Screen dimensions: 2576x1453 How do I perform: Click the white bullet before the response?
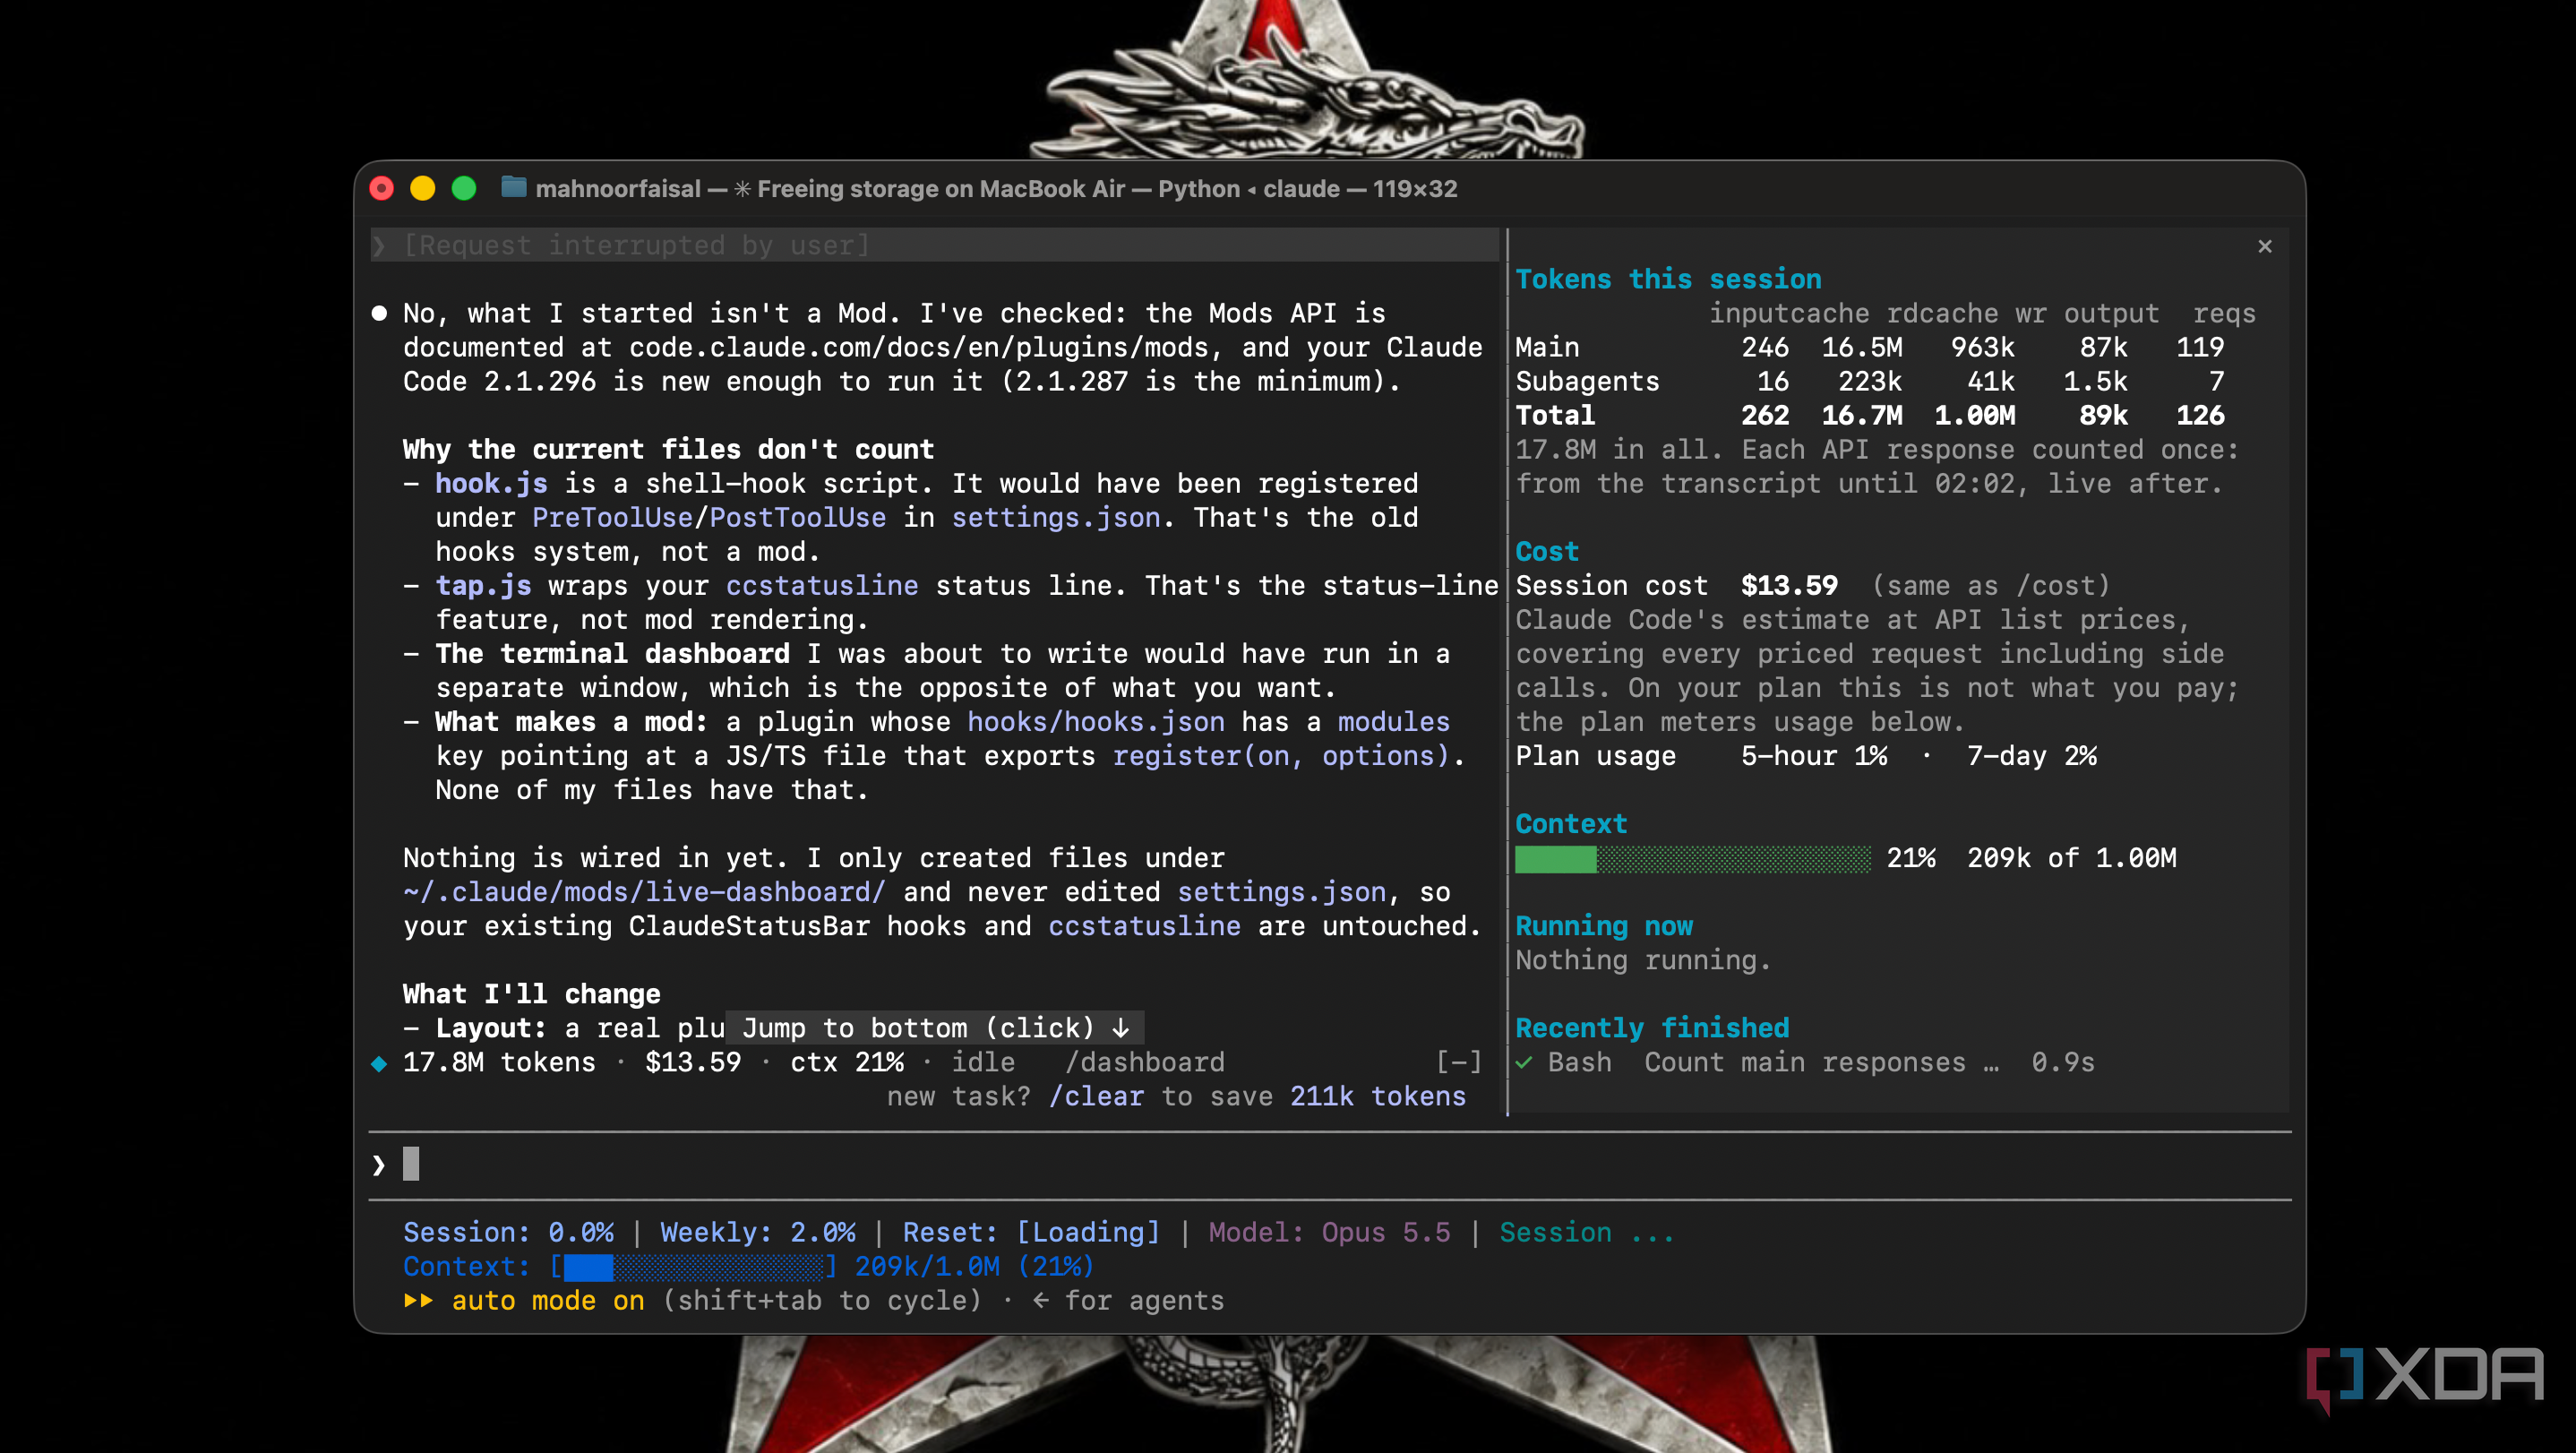tap(379, 314)
